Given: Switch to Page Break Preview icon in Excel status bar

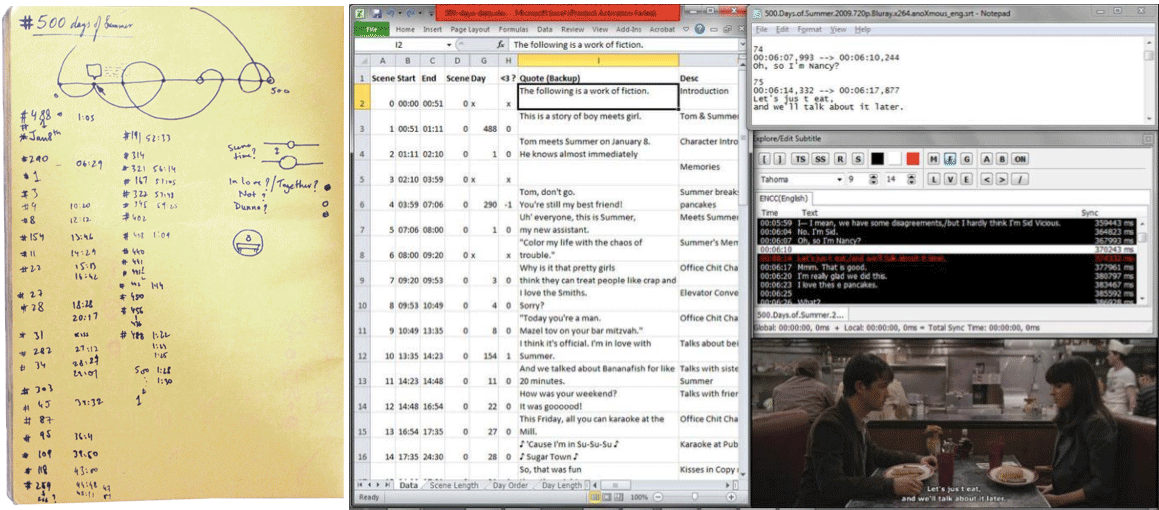Looking at the screenshot, I should (x=619, y=497).
